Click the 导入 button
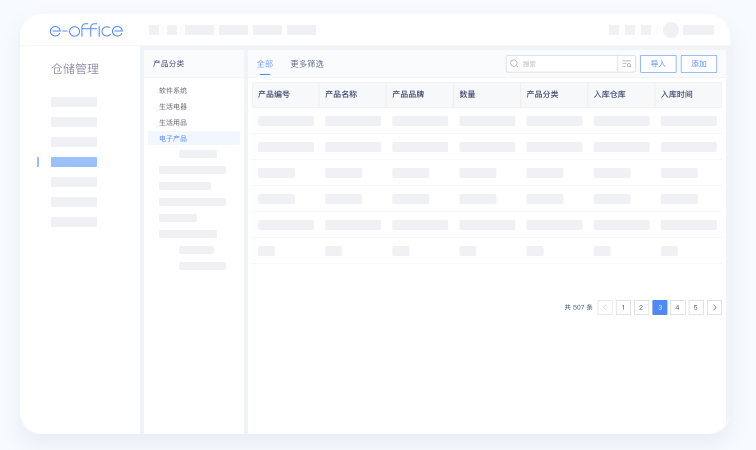 click(658, 64)
